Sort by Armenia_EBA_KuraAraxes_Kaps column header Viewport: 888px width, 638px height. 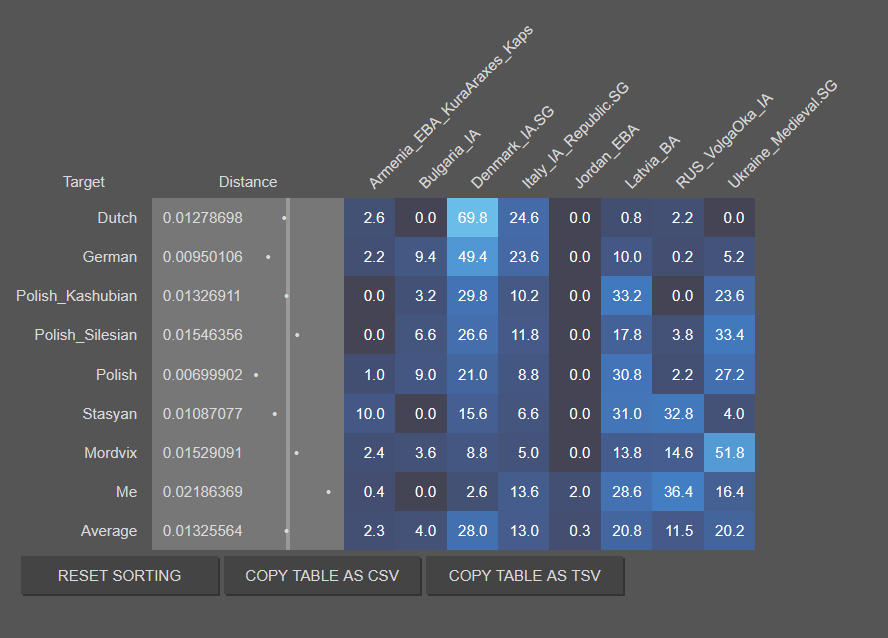pyautogui.click(x=451, y=106)
